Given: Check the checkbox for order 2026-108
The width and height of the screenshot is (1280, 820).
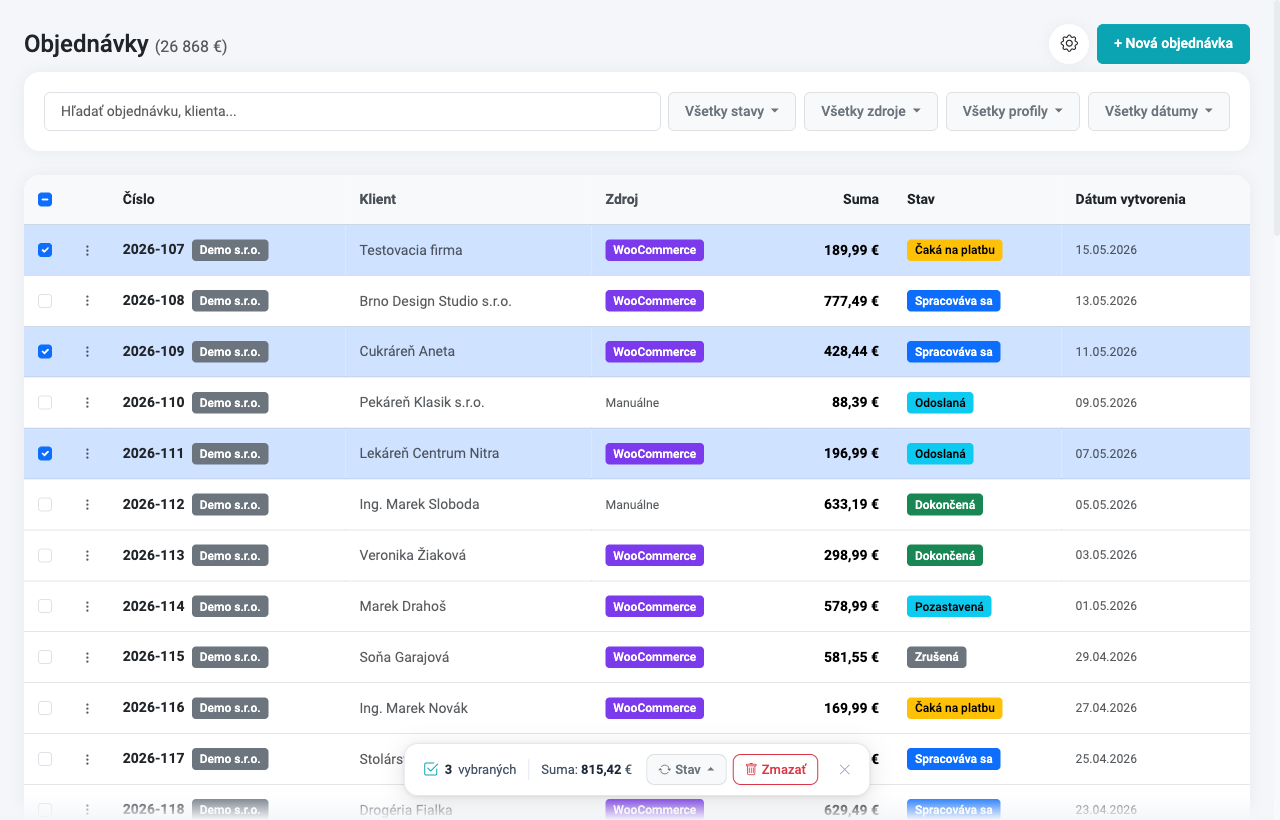Looking at the screenshot, I should [x=45, y=301].
